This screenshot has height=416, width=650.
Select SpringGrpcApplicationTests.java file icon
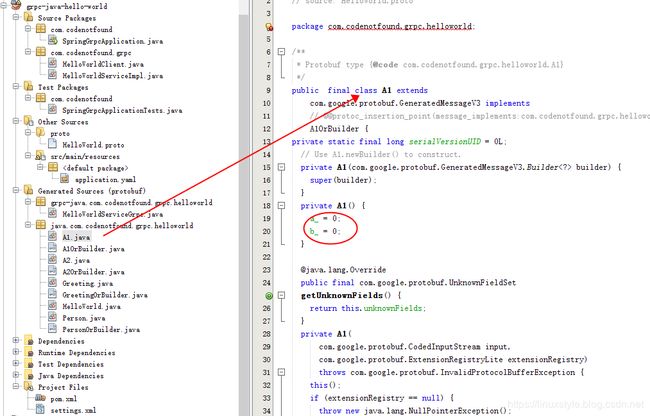point(53,109)
